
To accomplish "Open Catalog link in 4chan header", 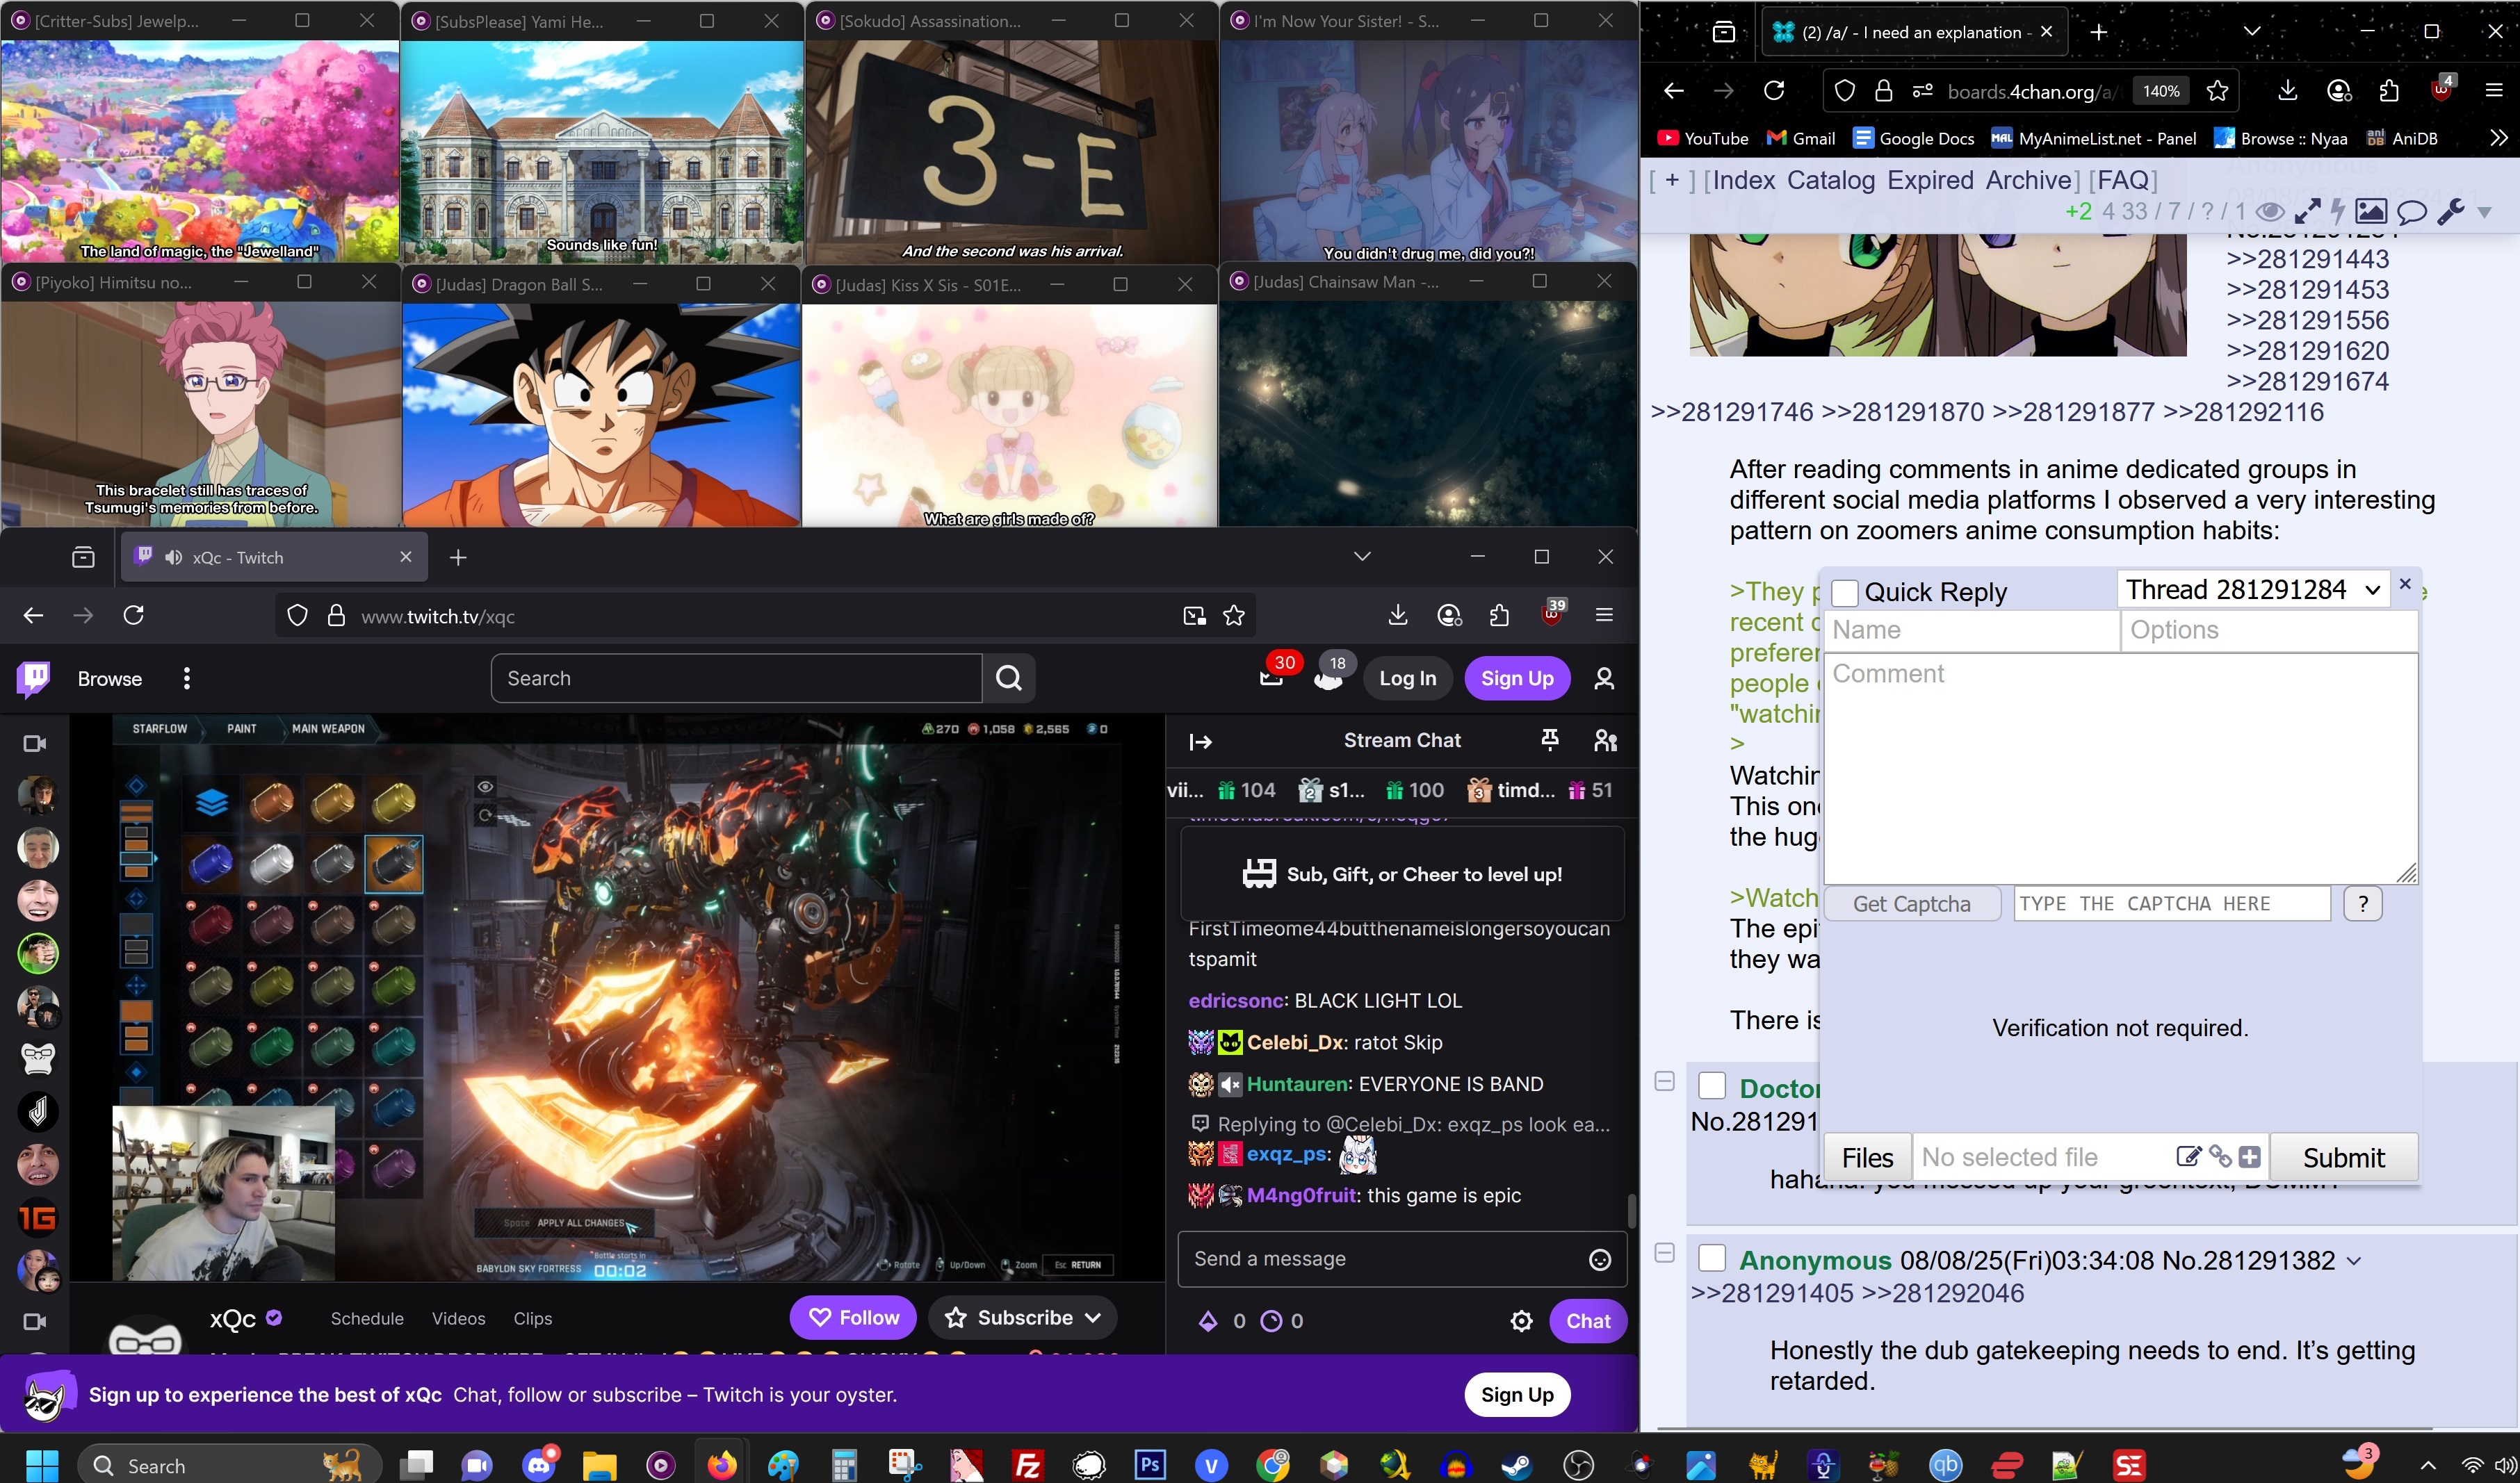I will tap(1830, 180).
